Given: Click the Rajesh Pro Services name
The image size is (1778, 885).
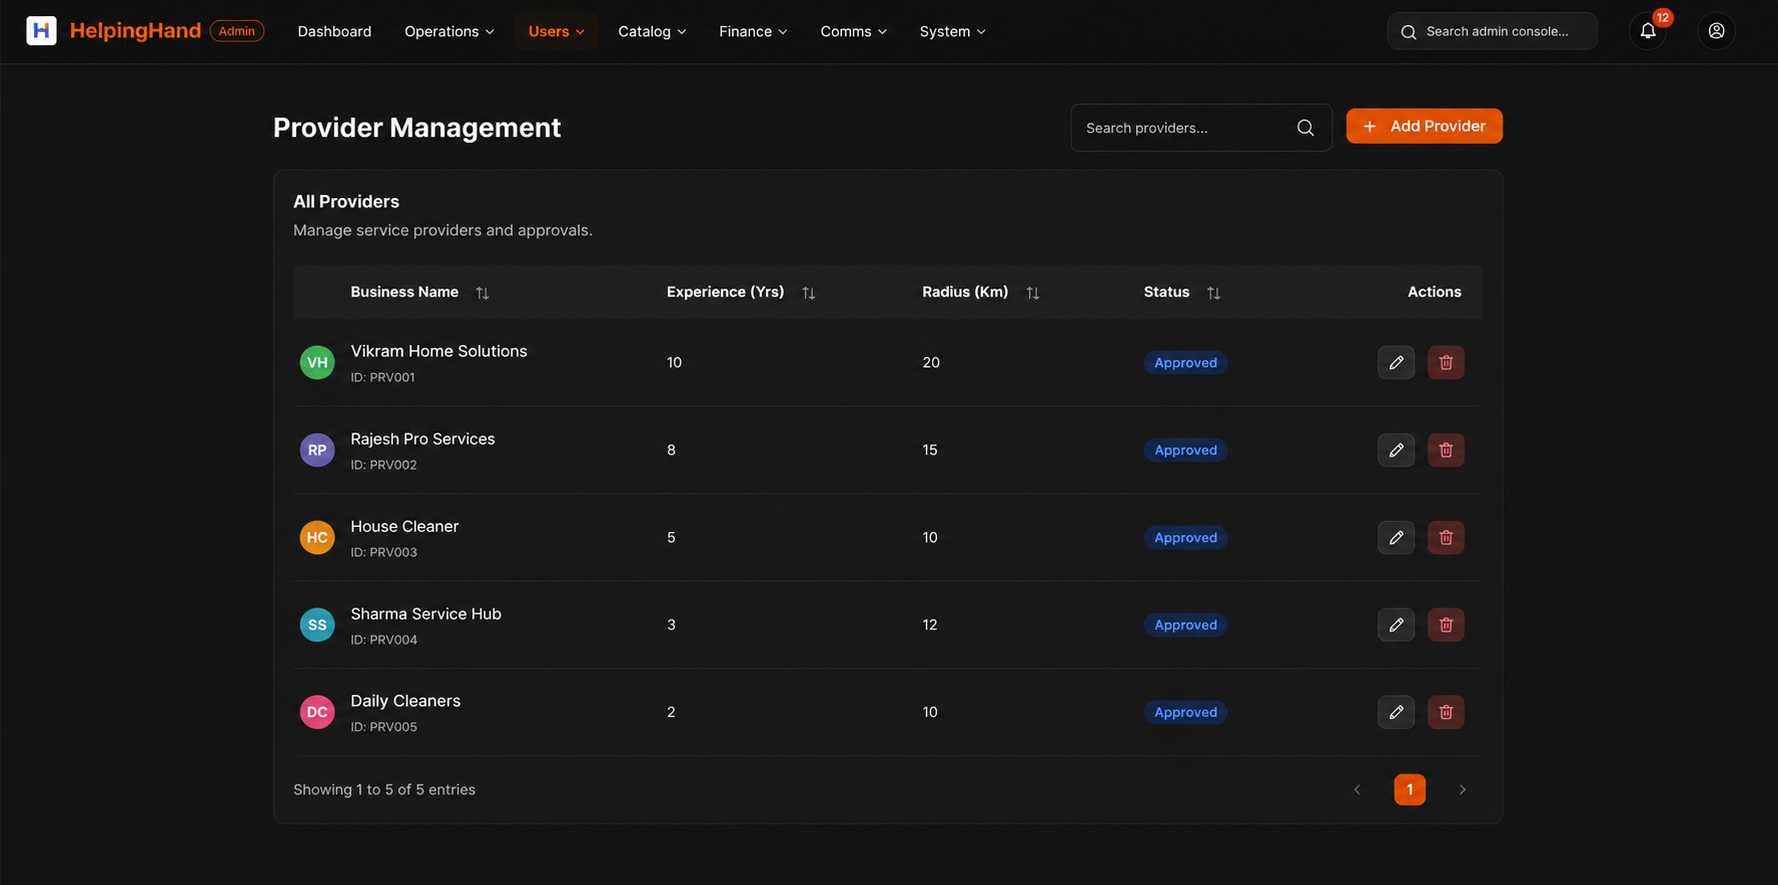Looking at the screenshot, I should pos(423,439).
